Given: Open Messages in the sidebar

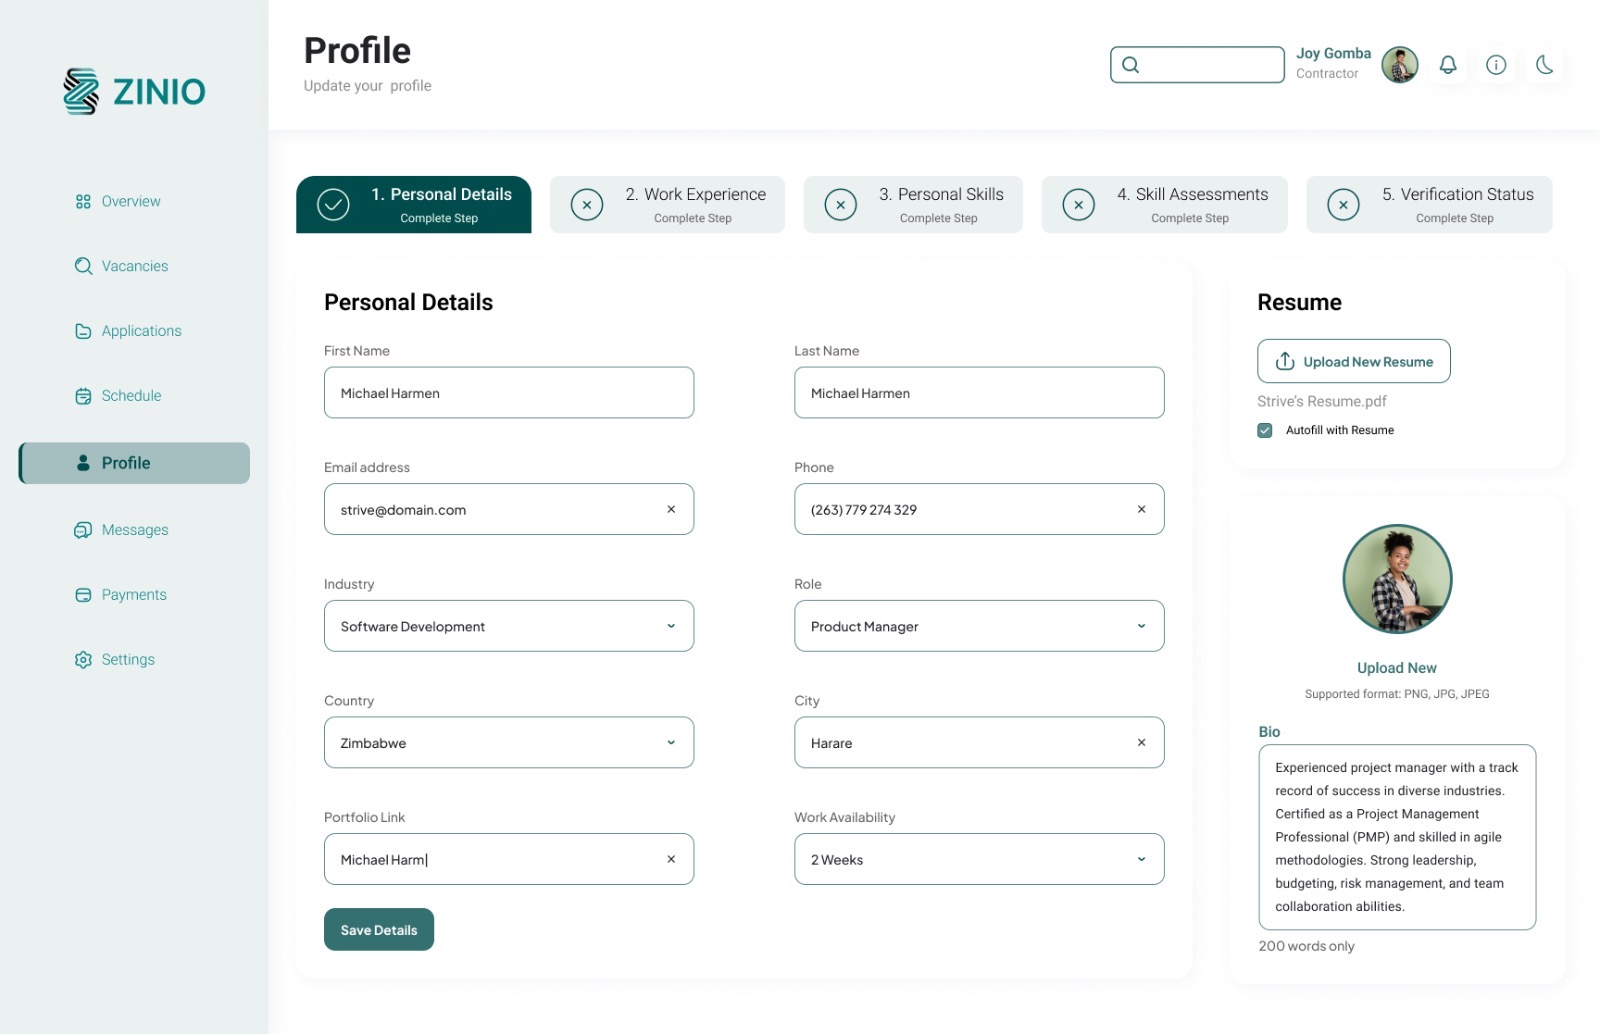Looking at the screenshot, I should point(134,530).
